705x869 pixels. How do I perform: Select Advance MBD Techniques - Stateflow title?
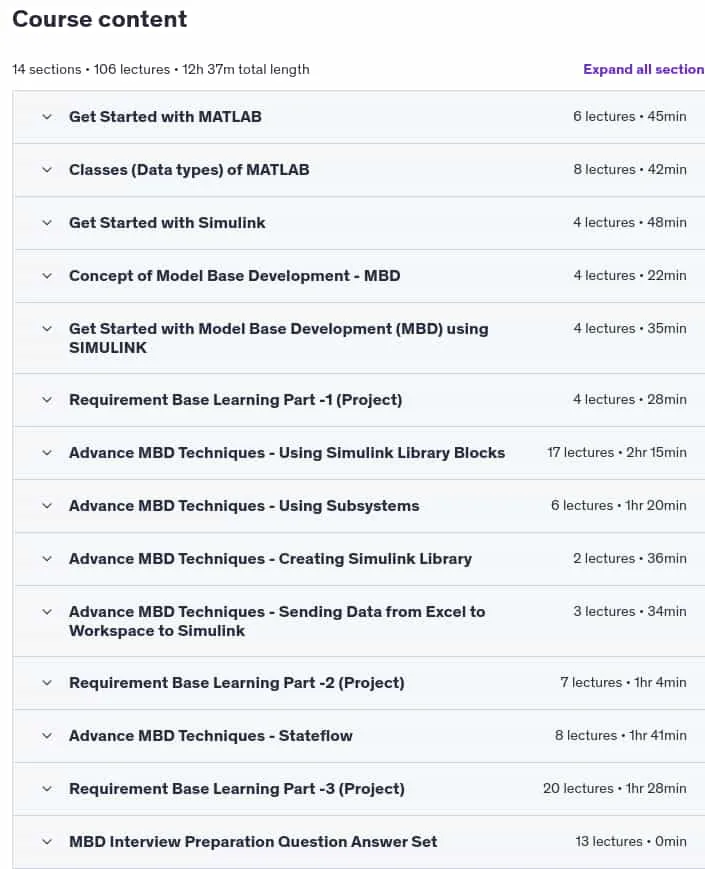click(x=211, y=736)
